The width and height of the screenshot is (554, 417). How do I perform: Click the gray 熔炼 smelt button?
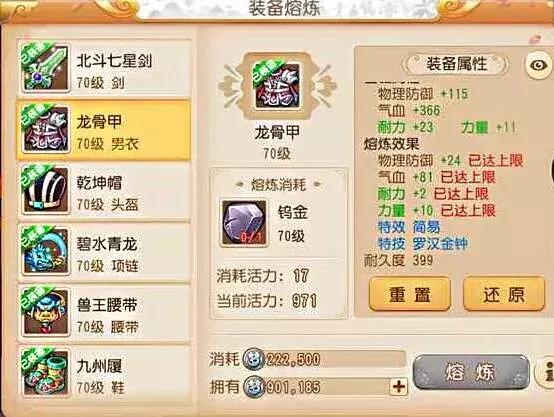(x=471, y=372)
